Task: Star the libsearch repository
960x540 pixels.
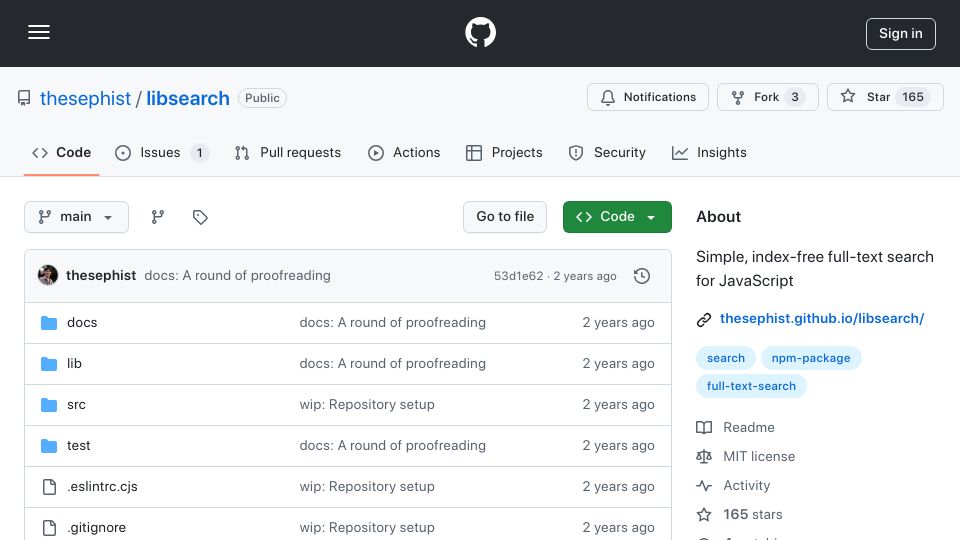Action: pyautogui.click(x=885, y=97)
